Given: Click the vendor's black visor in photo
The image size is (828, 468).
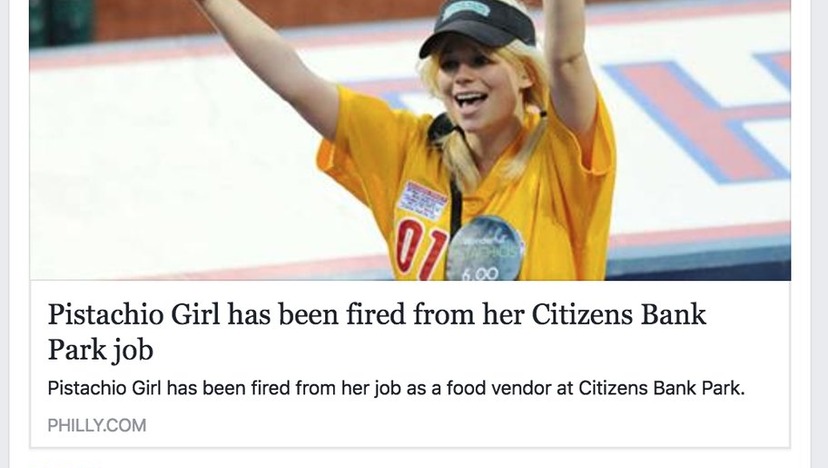Looking at the screenshot, I should pos(475,26).
